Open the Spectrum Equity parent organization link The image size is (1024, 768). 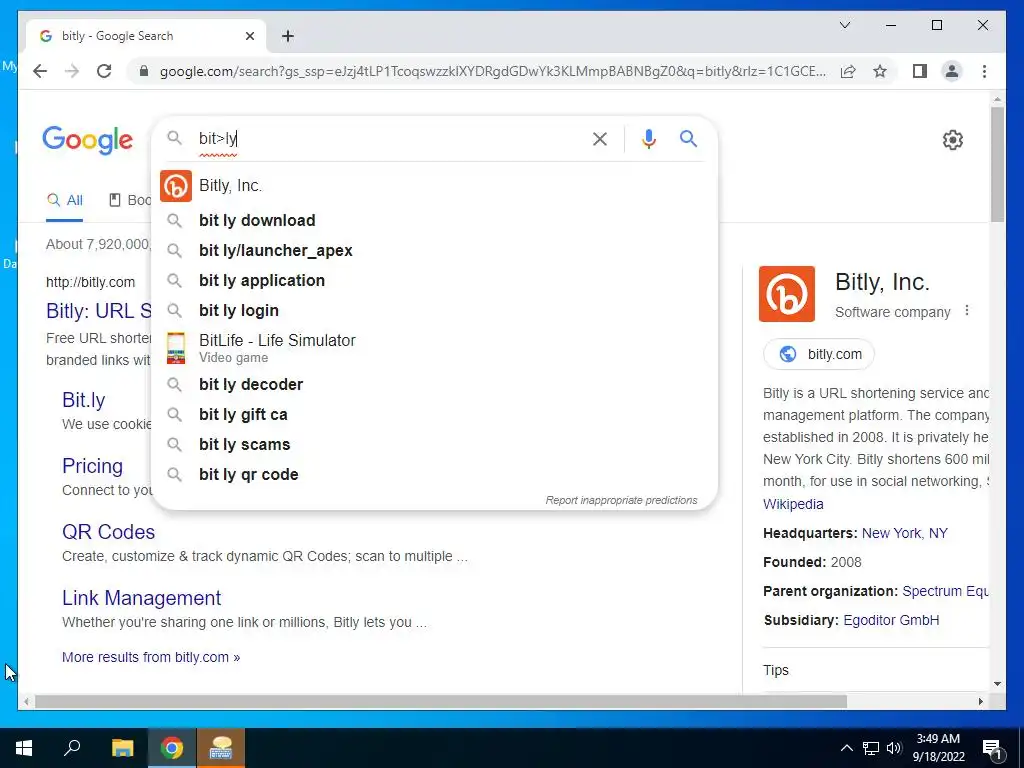point(945,591)
